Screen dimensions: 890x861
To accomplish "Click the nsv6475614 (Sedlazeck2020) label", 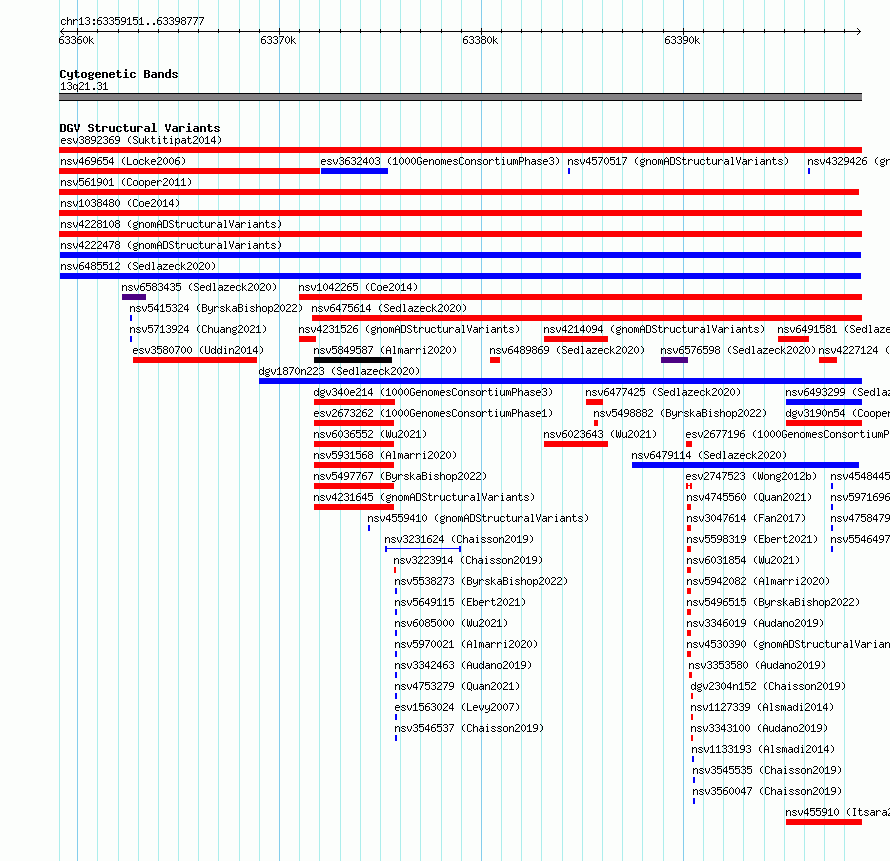I will point(389,308).
